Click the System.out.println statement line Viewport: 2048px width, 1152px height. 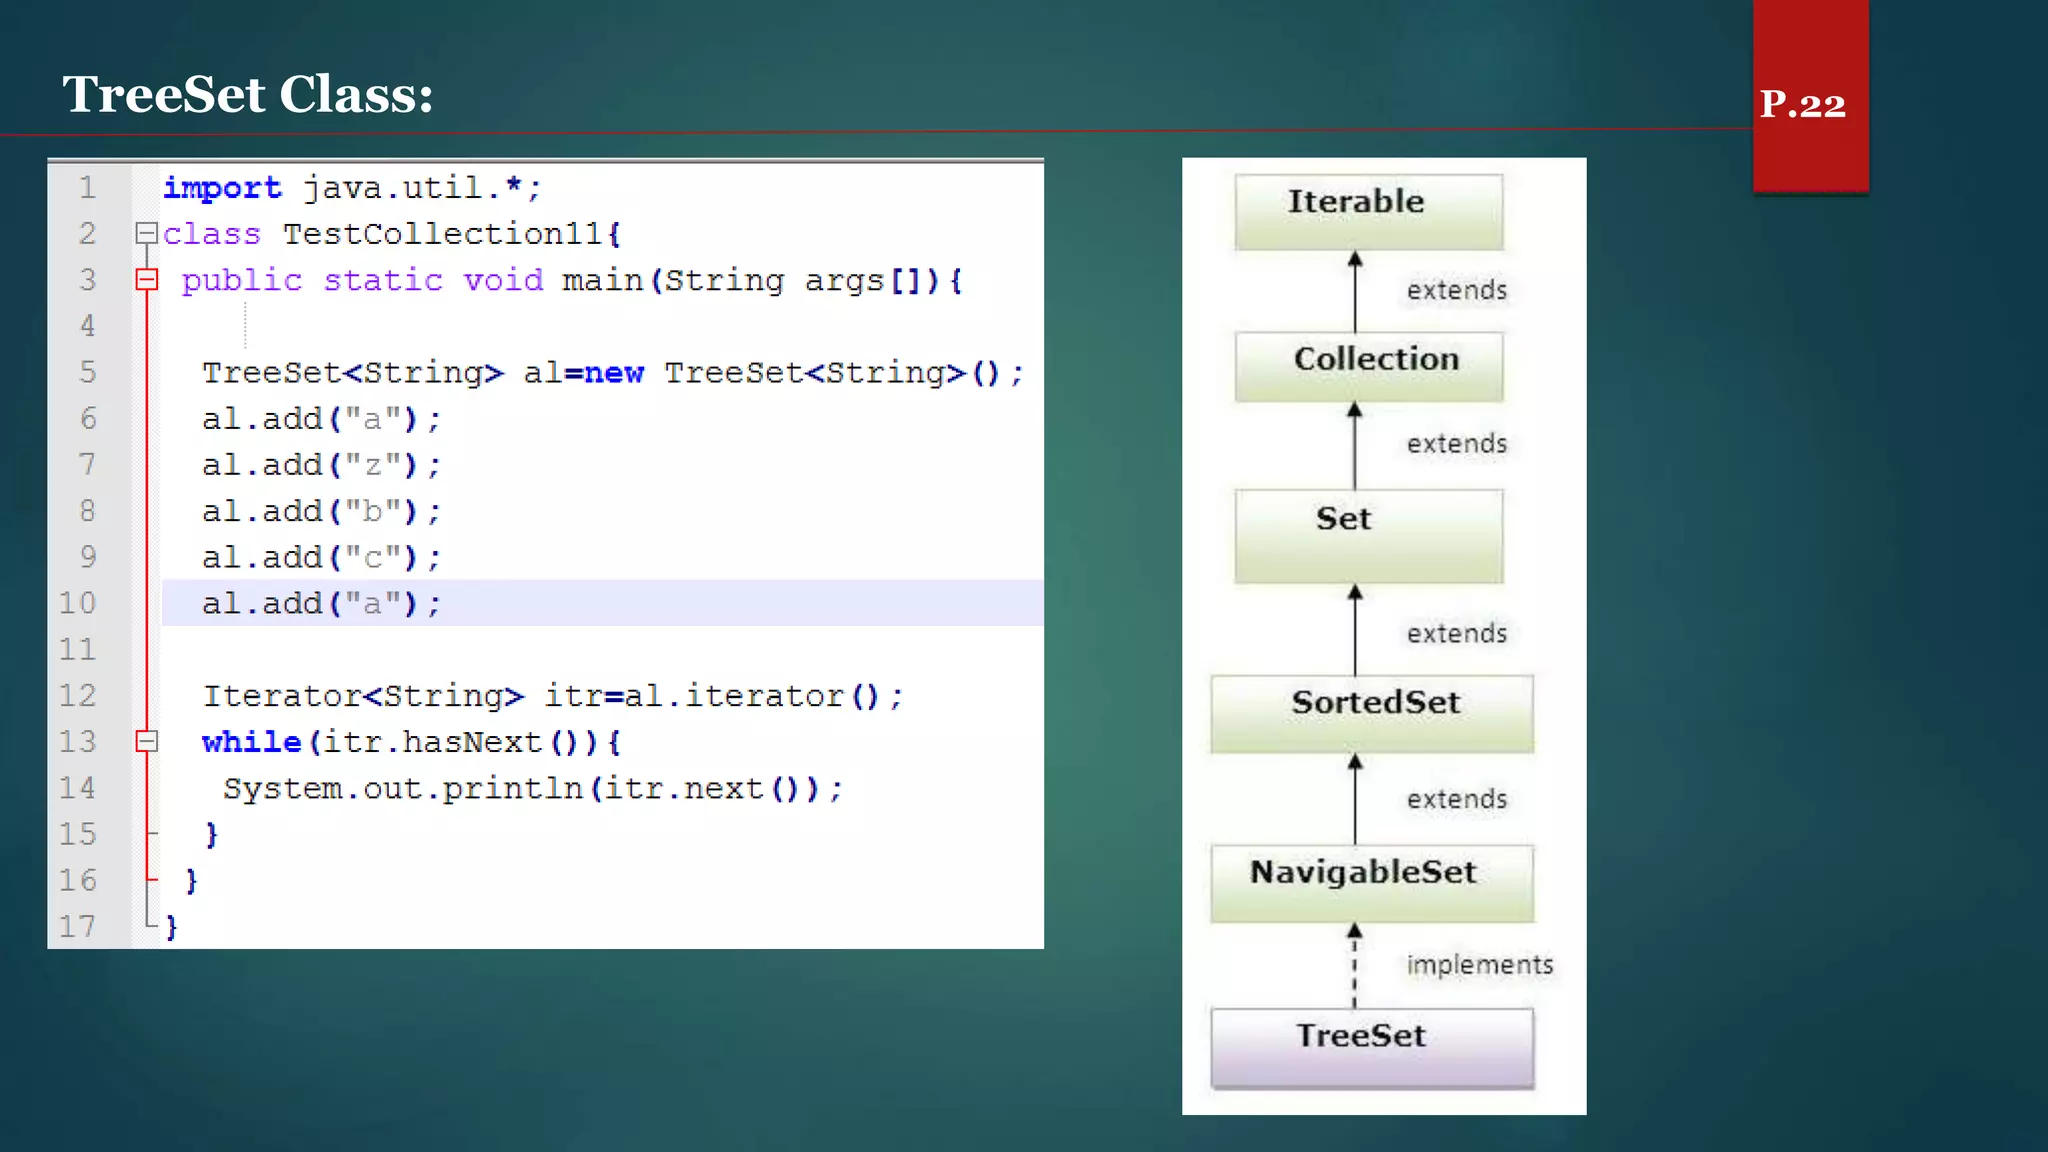pos(532,789)
